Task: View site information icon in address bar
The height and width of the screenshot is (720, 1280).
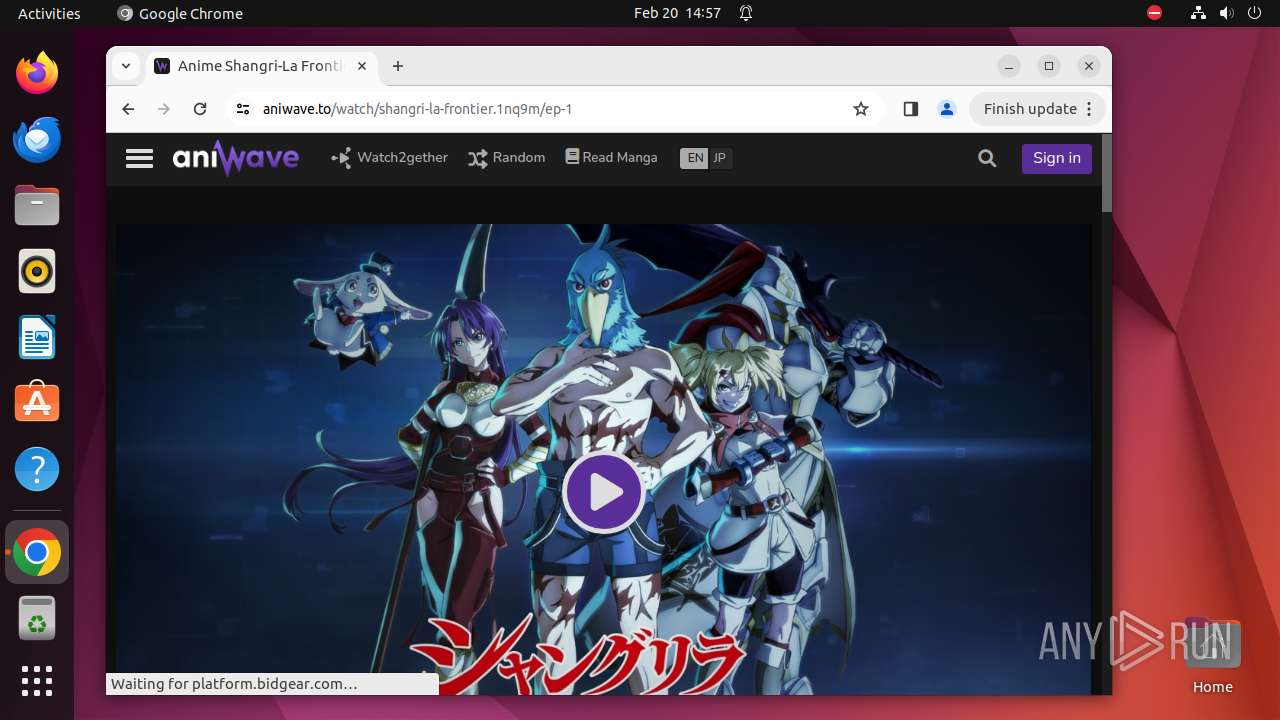Action: (x=242, y=109)
